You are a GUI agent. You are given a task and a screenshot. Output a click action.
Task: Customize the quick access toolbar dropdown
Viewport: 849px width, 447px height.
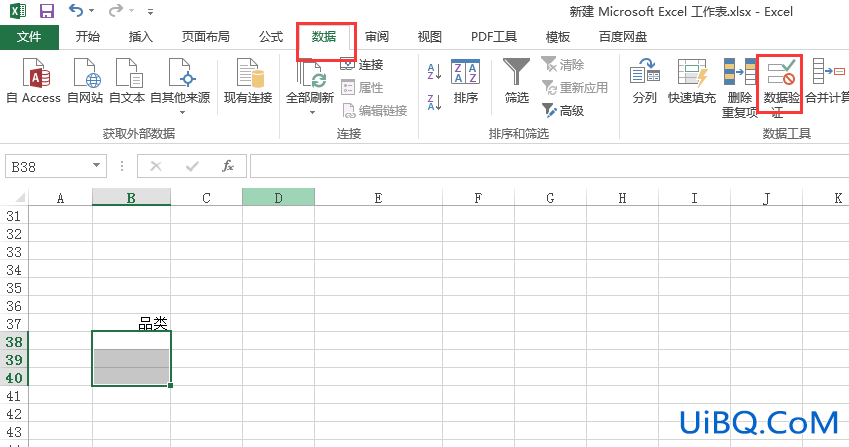150,11
